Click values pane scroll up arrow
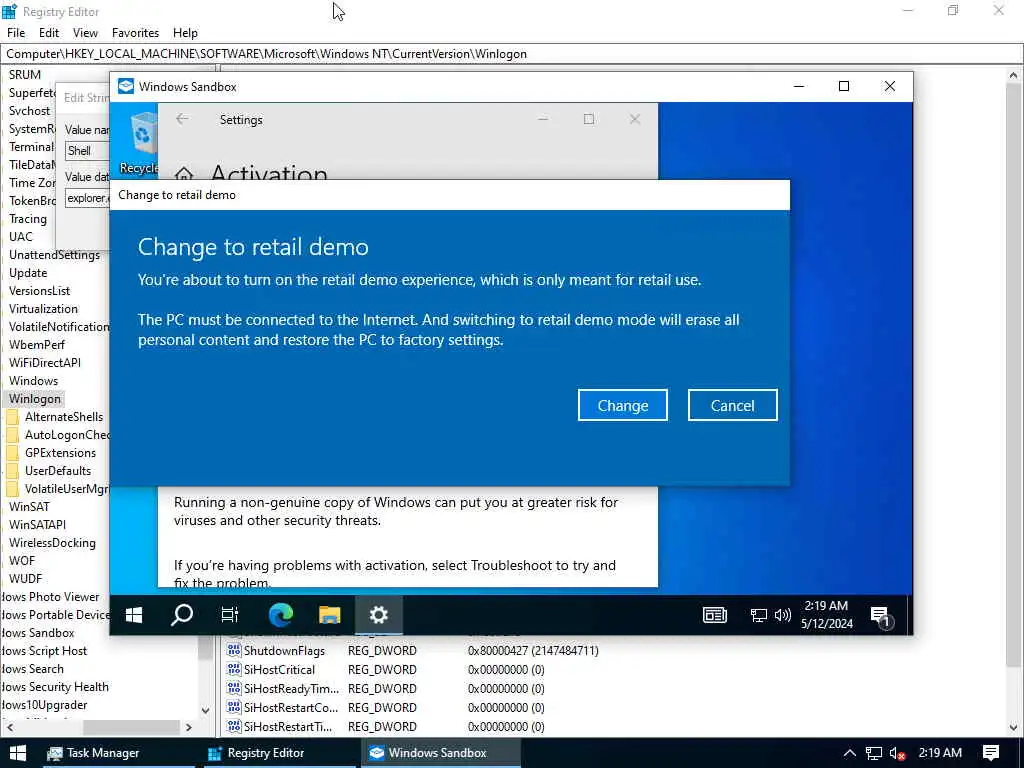Viewport: 1024px width, 768px height. (x=1014, y=75)
